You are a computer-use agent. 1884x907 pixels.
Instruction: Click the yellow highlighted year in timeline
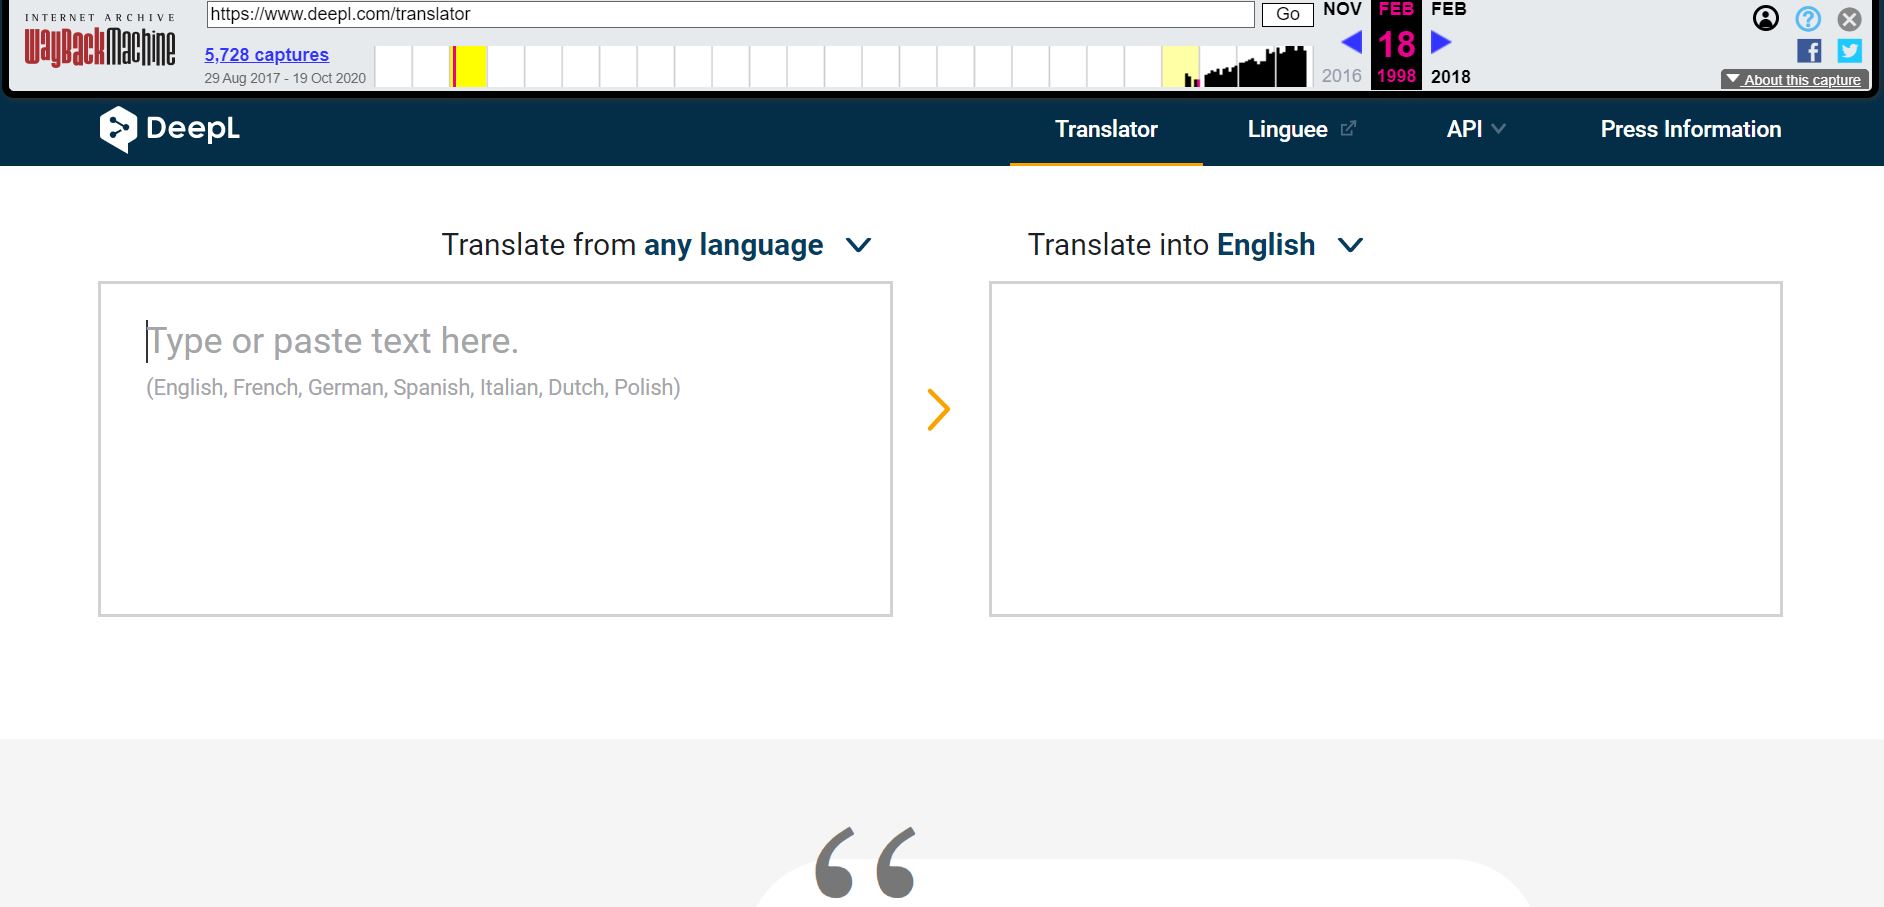tap(469, 66)
